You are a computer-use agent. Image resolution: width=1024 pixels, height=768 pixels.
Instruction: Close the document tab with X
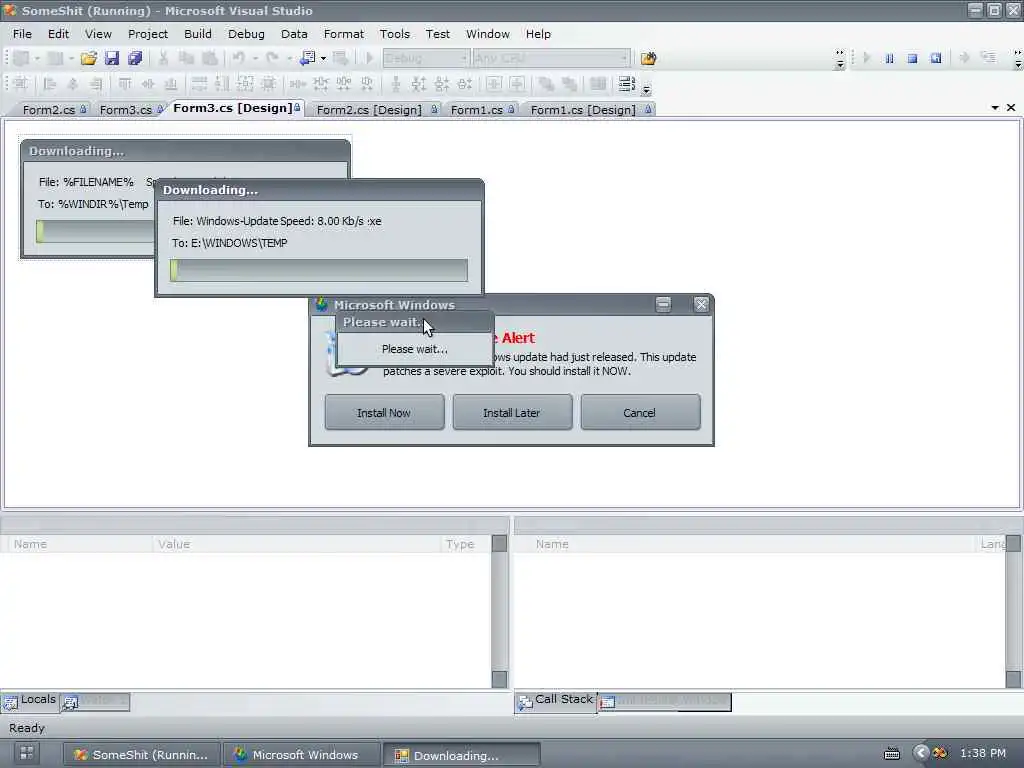pos(1011,108)
